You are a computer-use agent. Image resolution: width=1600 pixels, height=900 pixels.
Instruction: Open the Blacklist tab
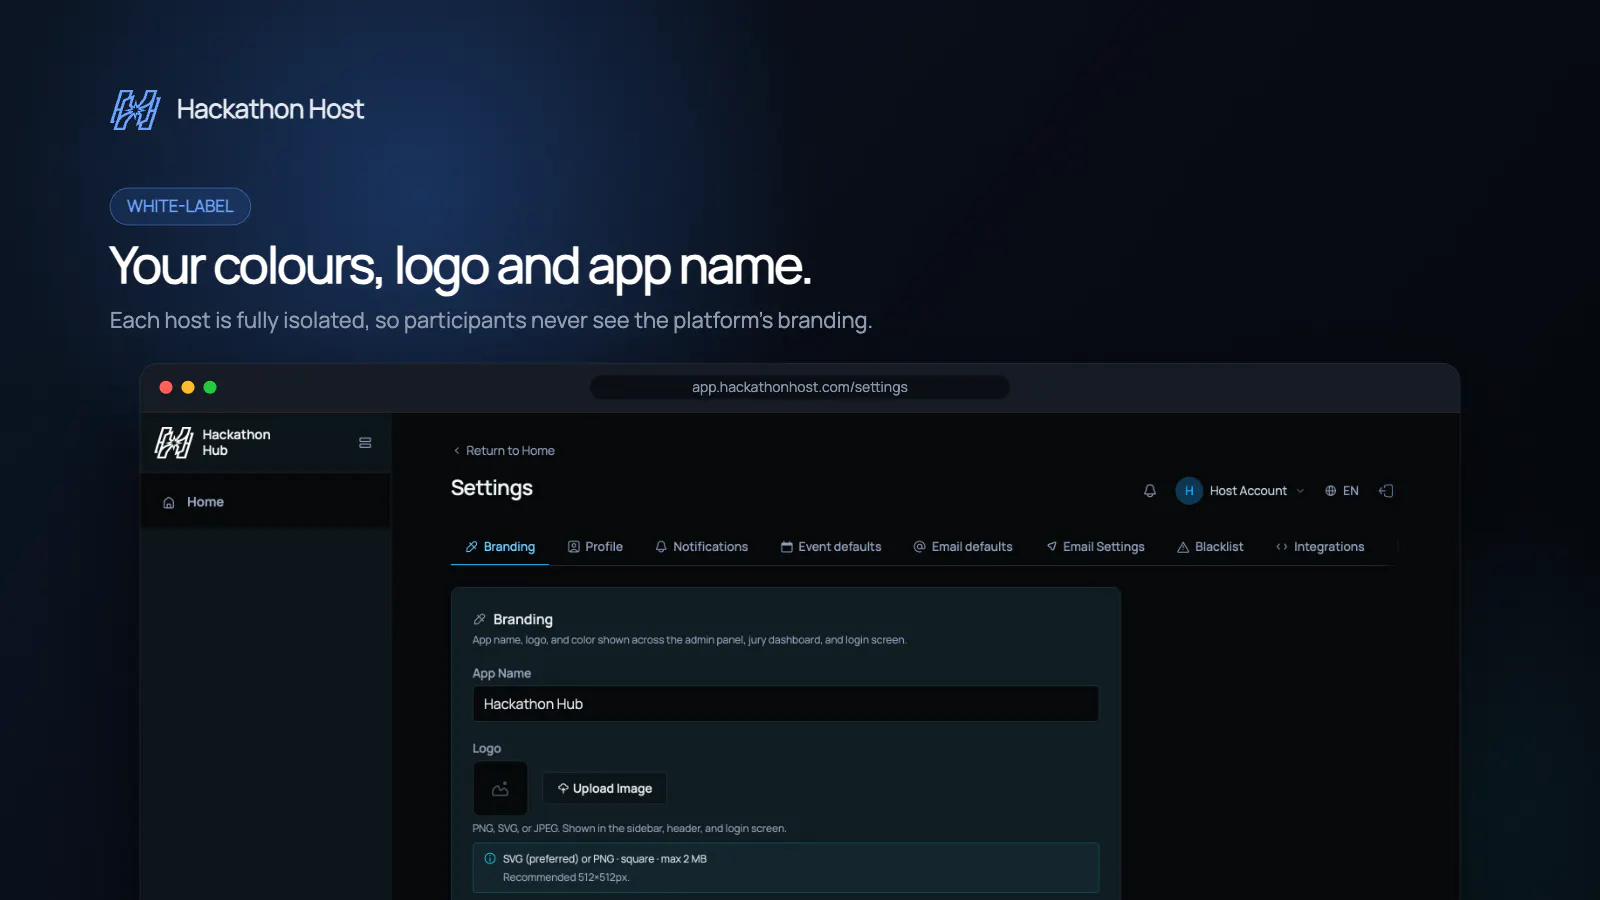pos(1210,547)
